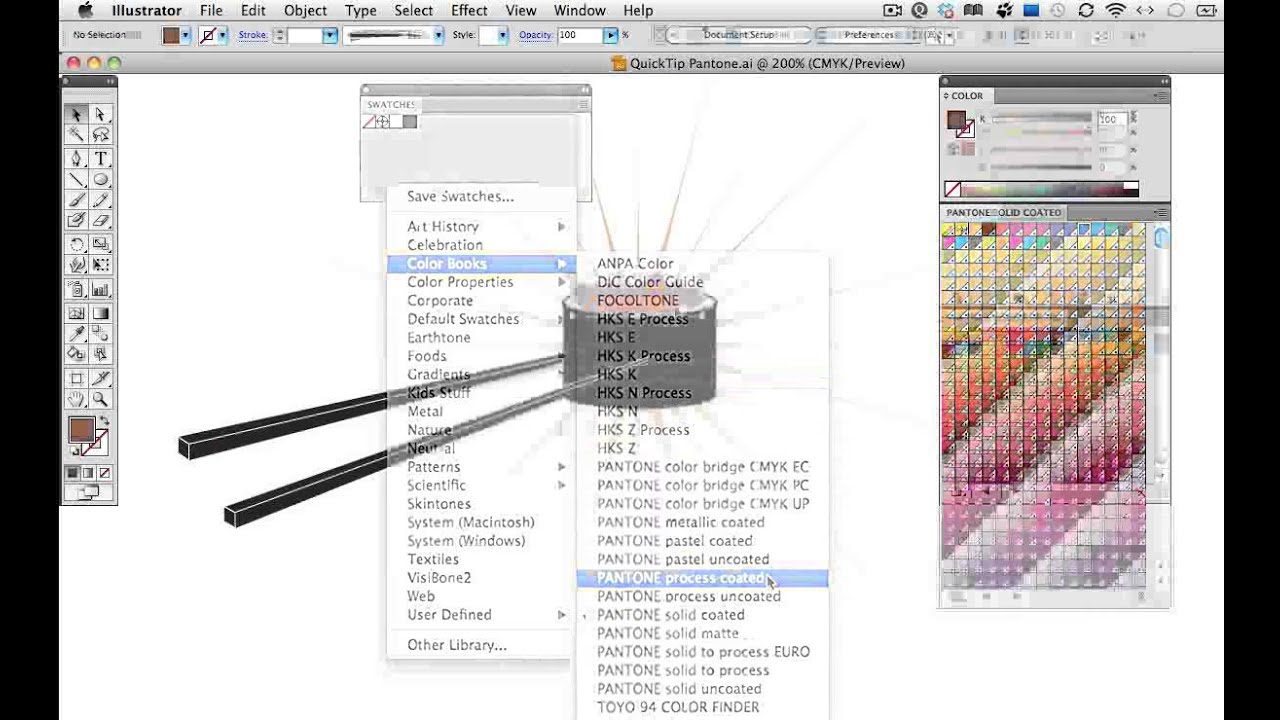The width and height of the screenshot is (1280, 720).
Task: Open the Apple menu
Action: point(86,10)
